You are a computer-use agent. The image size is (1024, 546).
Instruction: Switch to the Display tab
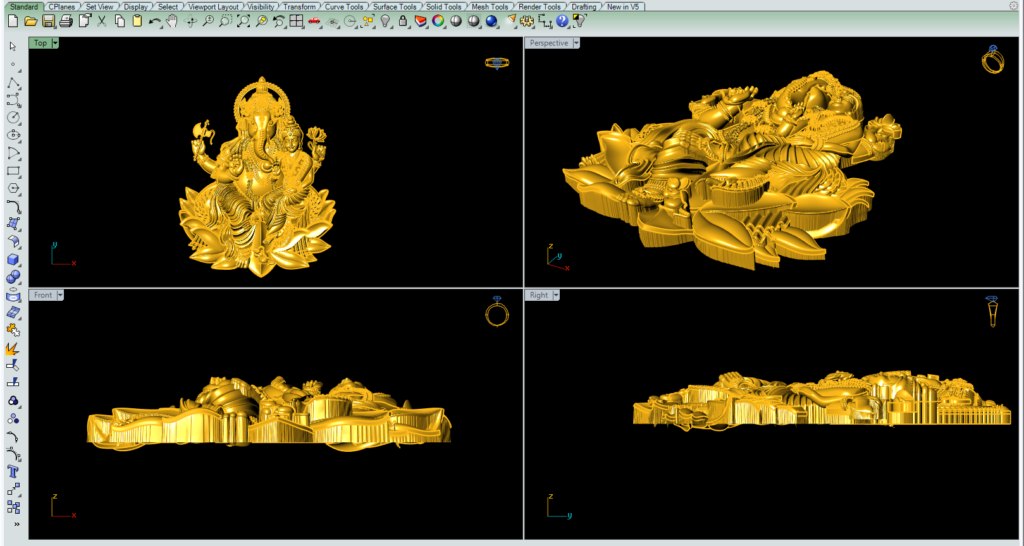[136, 7]
